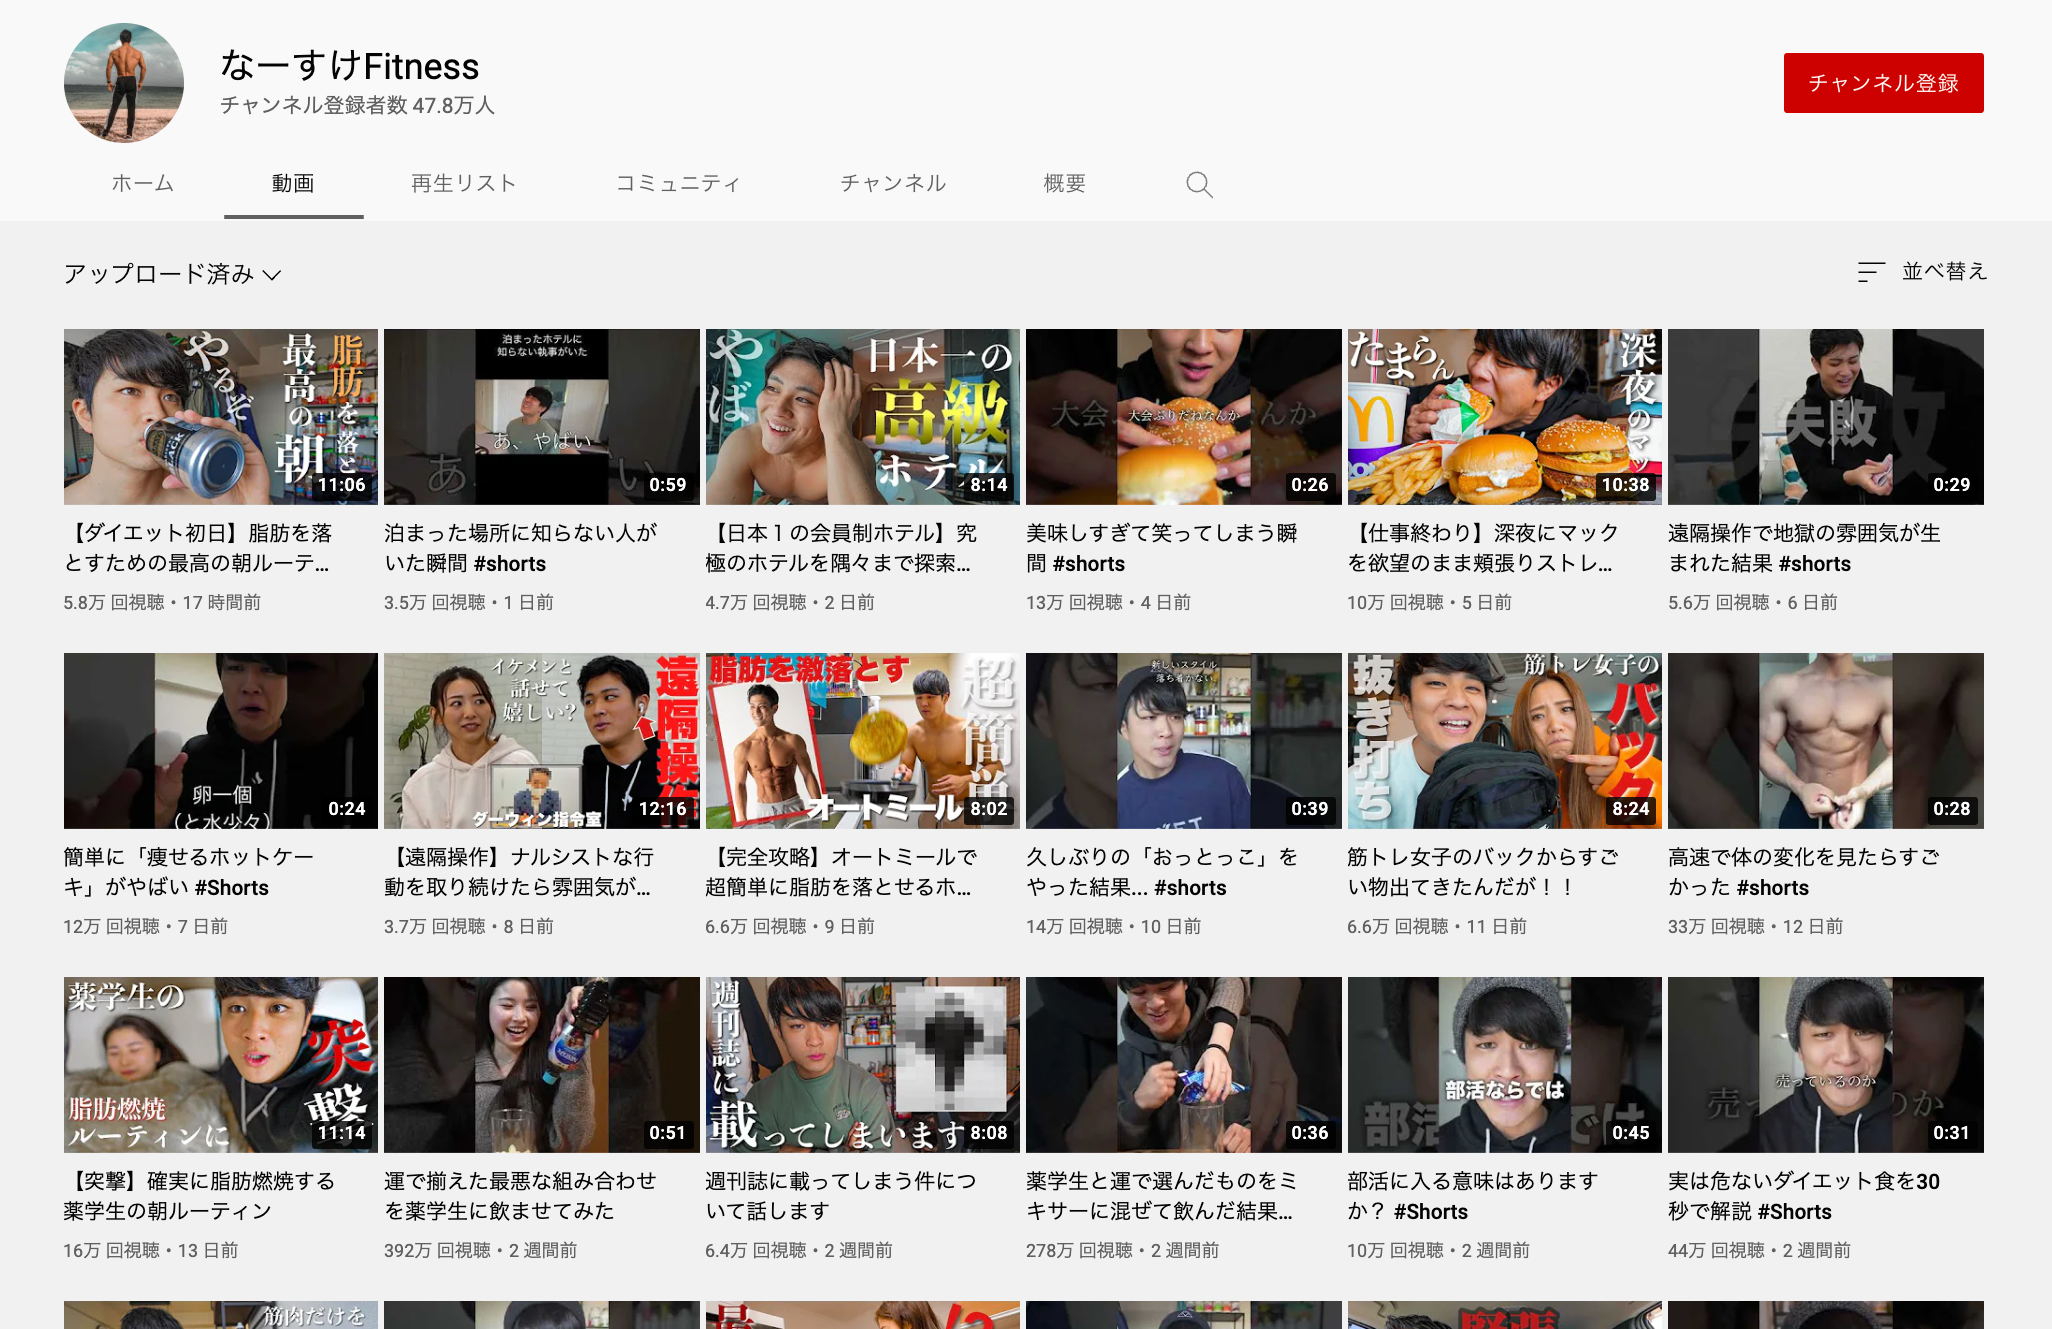2052x1329 pixels.
Task: Switch to the ホーム tab
Action: point(143,184)
